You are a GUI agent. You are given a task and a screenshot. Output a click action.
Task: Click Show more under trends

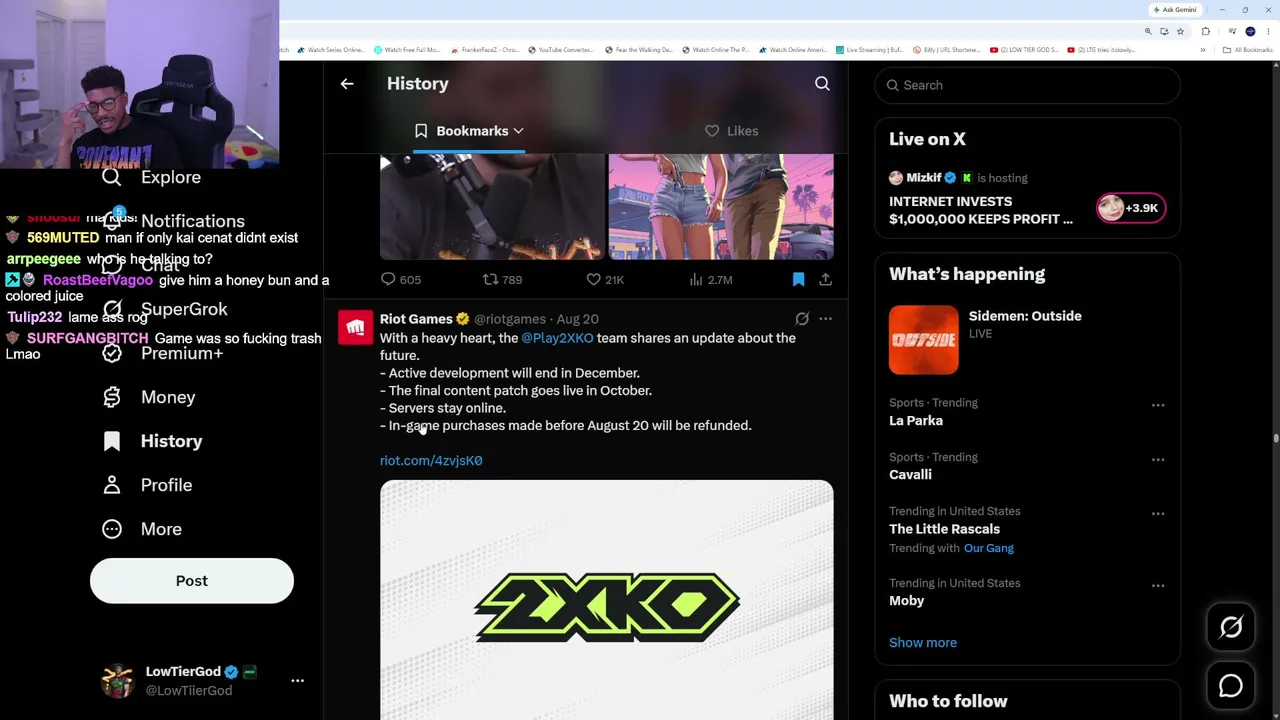pos(923,643)
